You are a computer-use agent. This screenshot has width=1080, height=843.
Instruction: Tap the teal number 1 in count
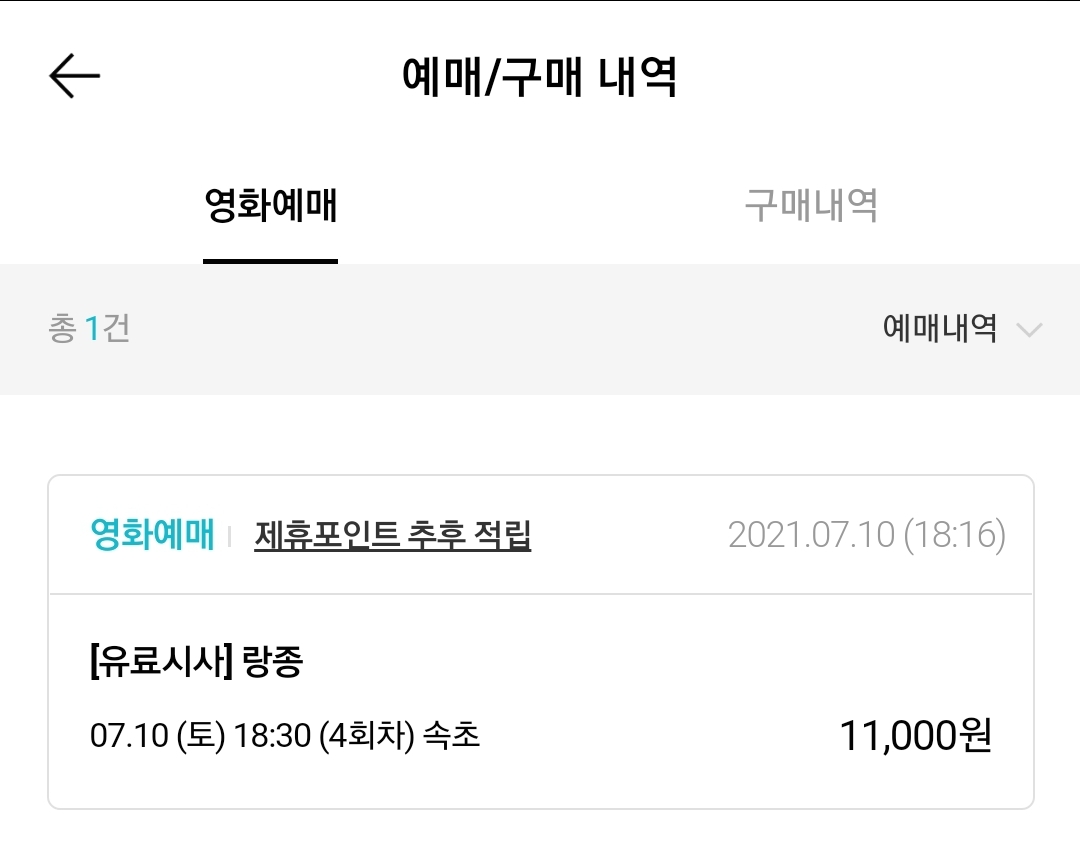[92, 328]
